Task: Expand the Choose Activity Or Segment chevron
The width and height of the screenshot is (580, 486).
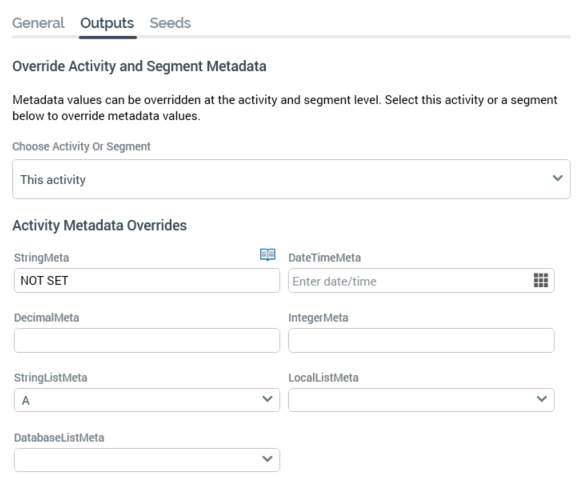Action: pos(557,178)
